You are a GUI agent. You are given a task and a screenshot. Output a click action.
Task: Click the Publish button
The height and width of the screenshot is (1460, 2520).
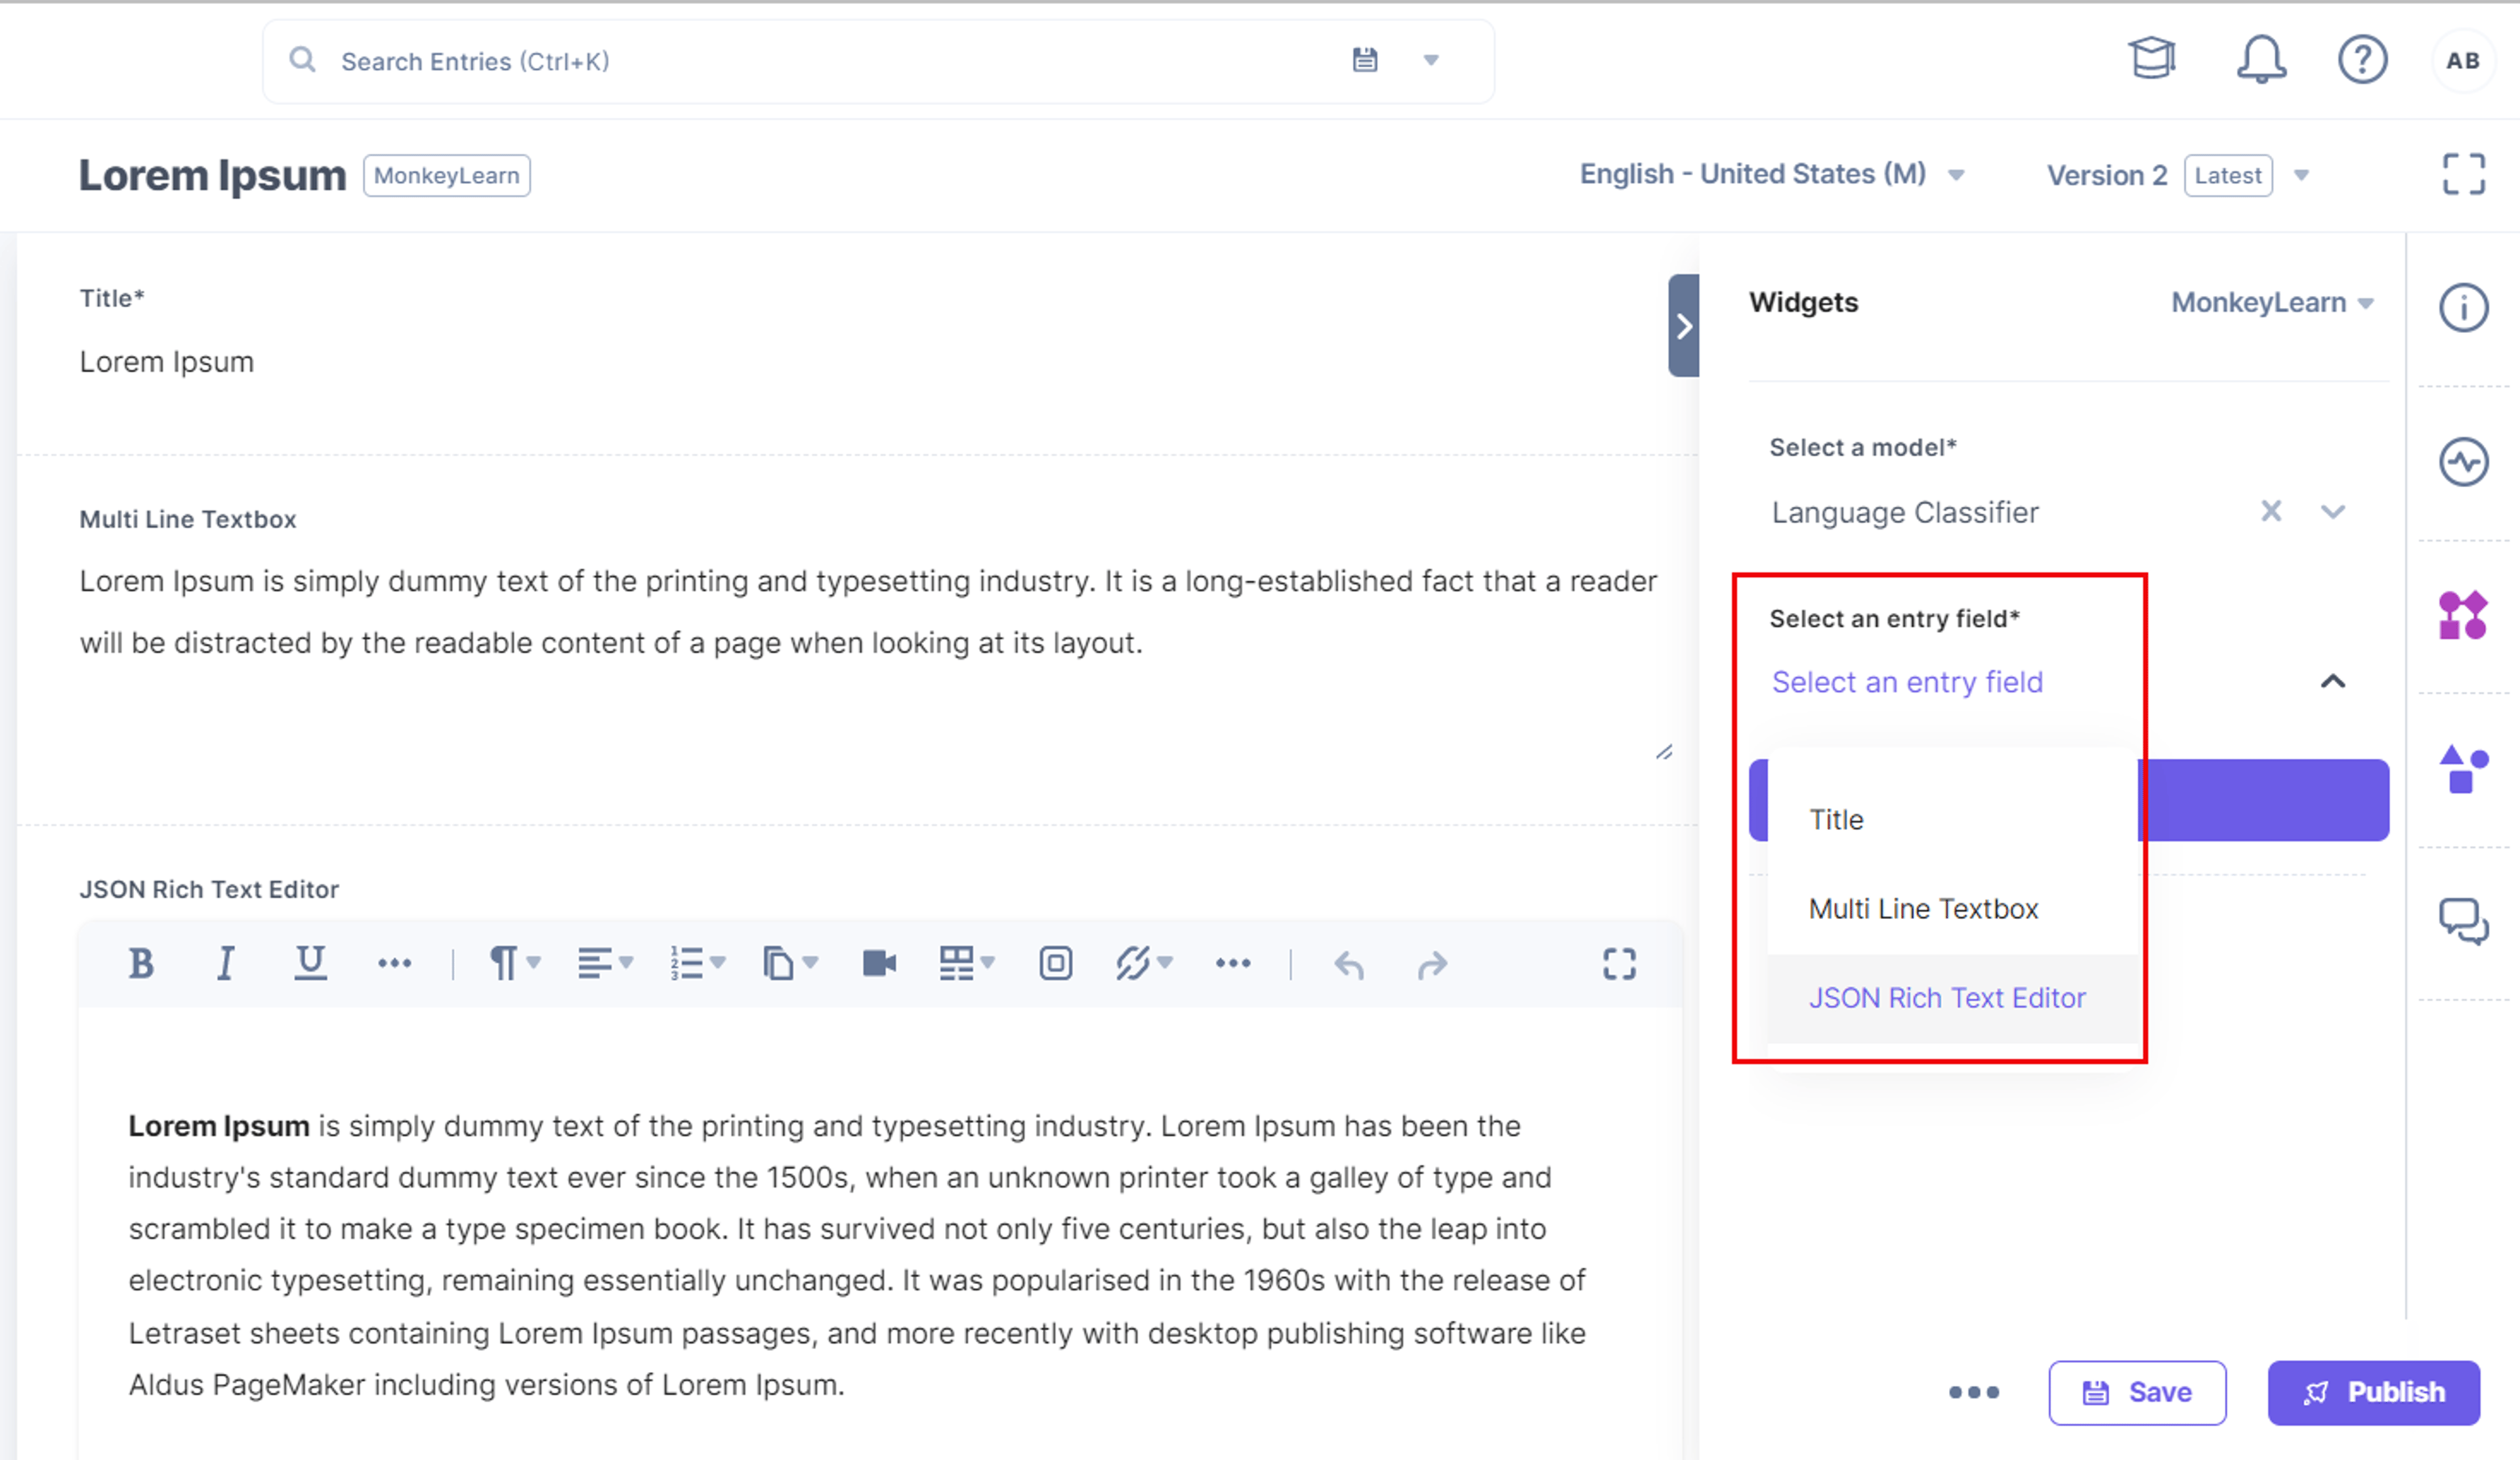point(2373,1392)
